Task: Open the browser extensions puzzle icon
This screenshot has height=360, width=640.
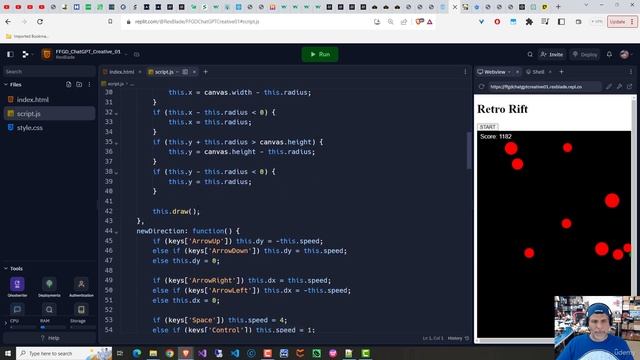Action: pyautogui.click(x=529, y=22)
